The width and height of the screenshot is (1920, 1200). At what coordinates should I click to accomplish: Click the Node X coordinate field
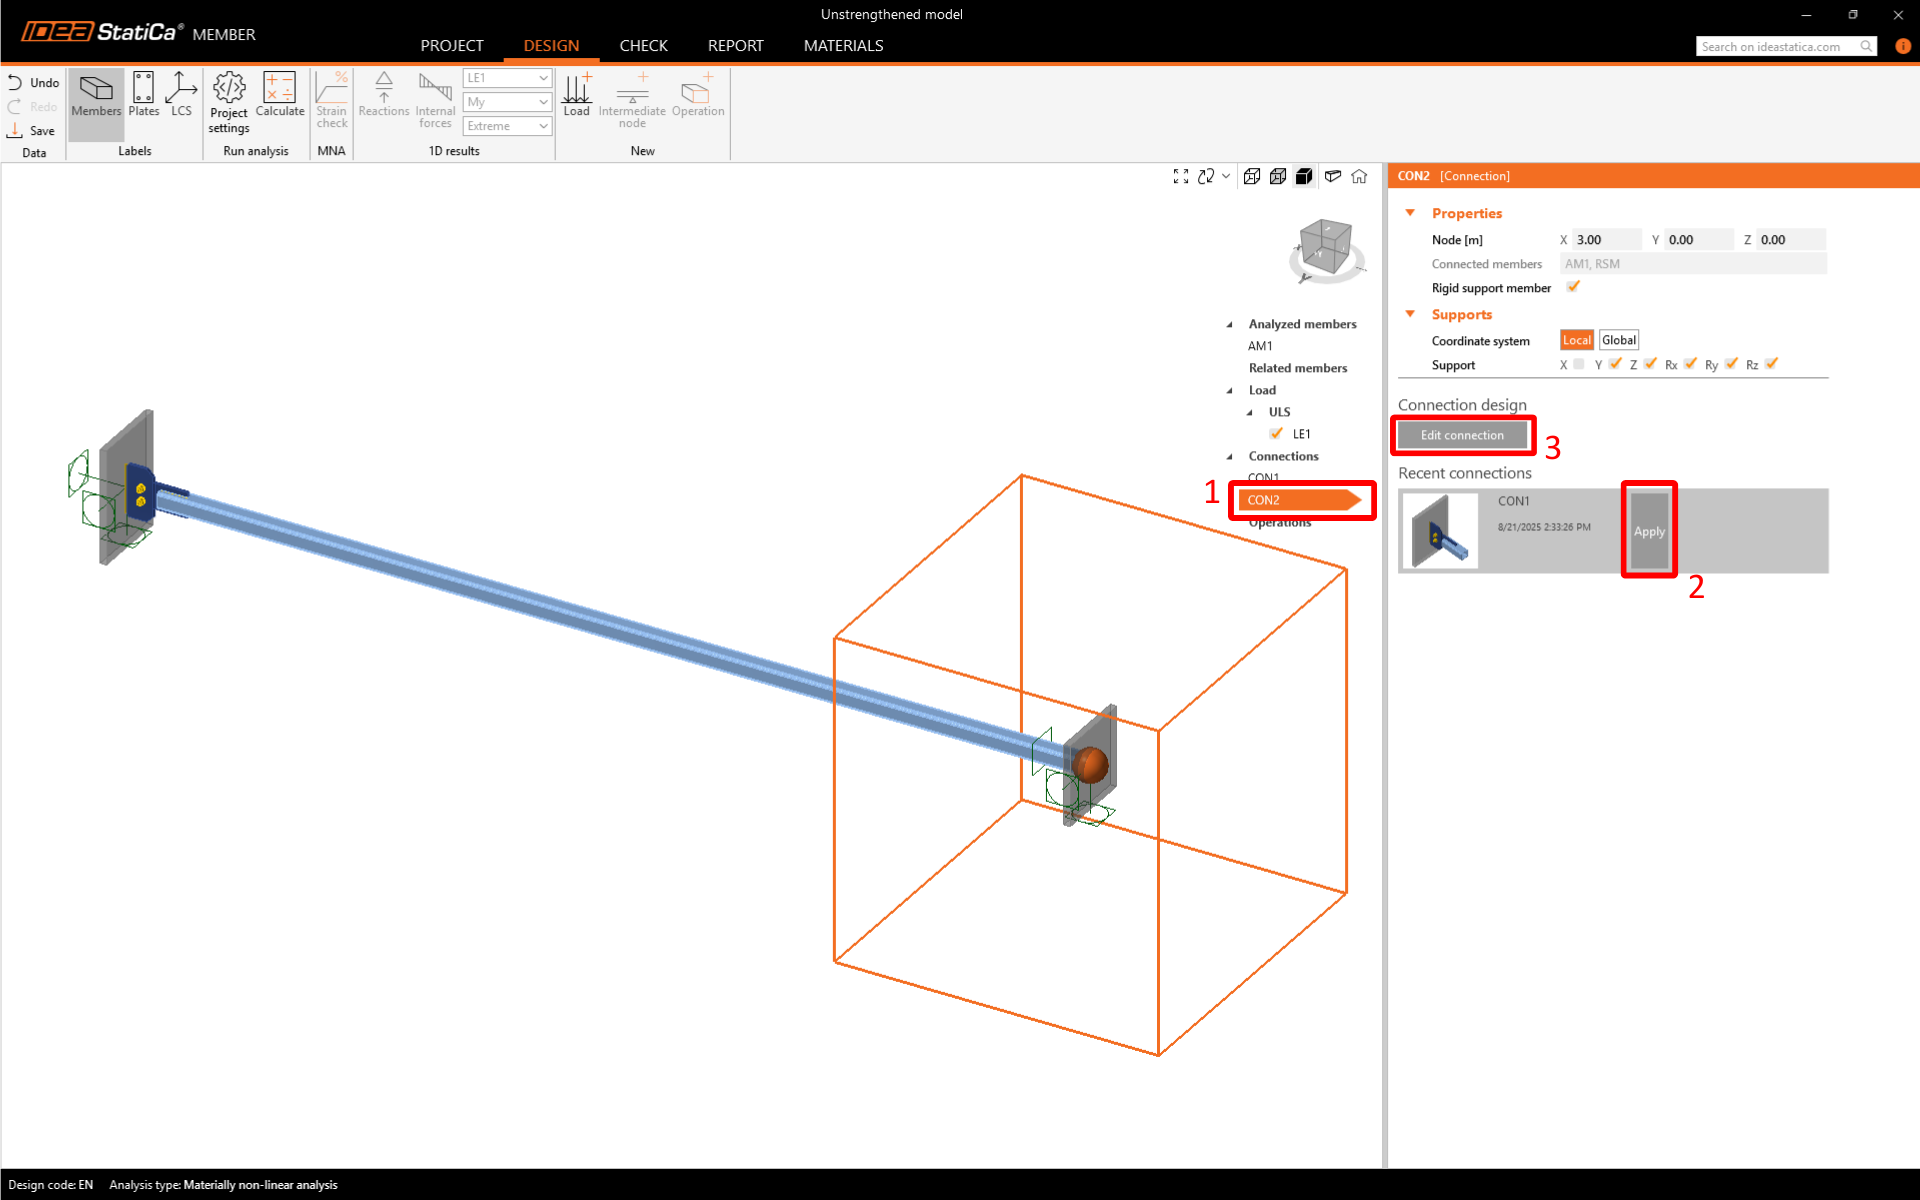1606,240
